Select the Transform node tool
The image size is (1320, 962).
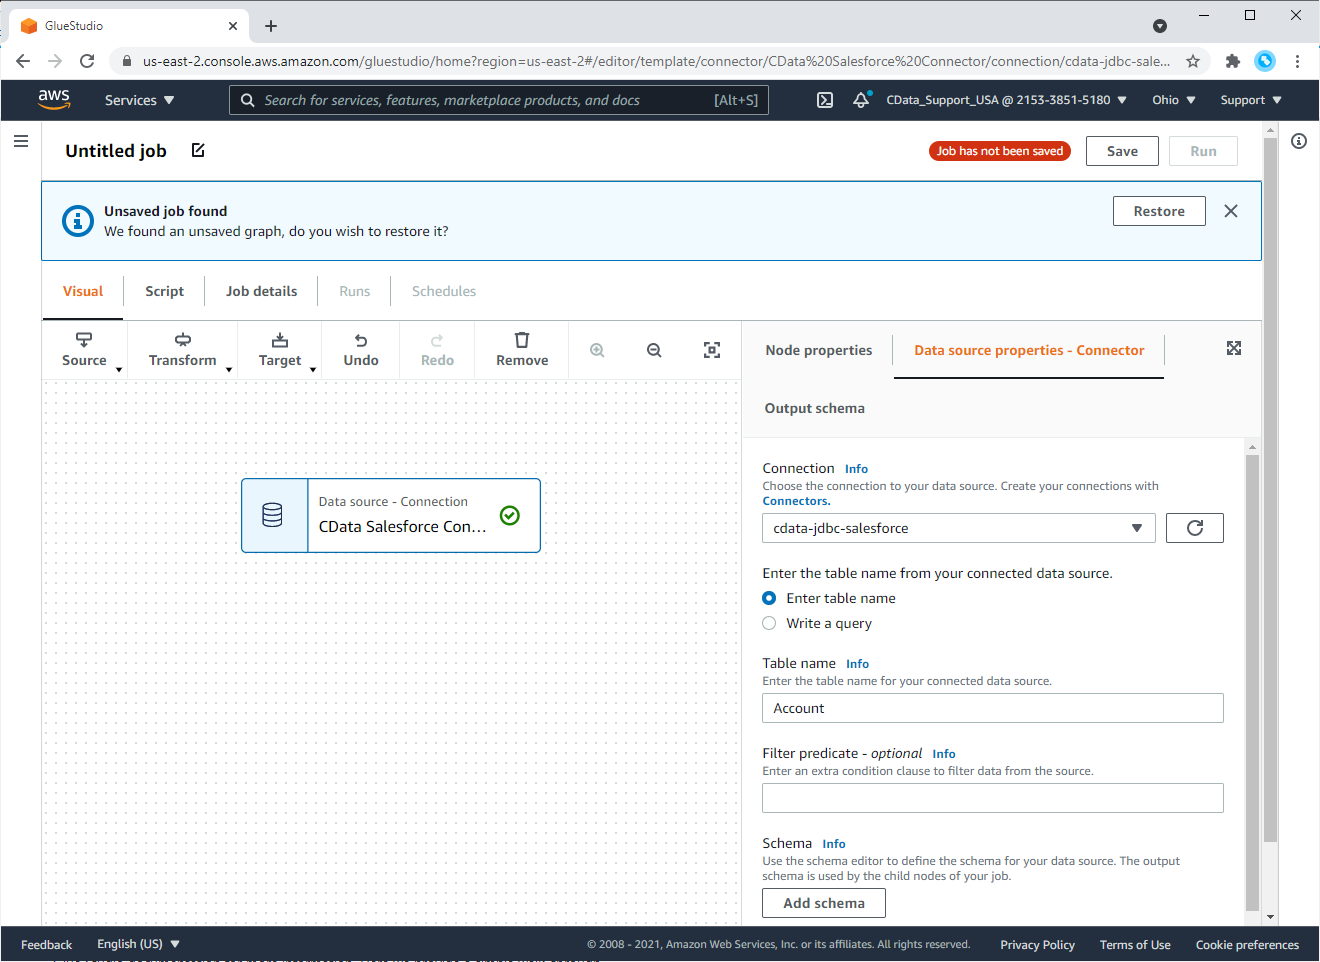pos(182,349)
